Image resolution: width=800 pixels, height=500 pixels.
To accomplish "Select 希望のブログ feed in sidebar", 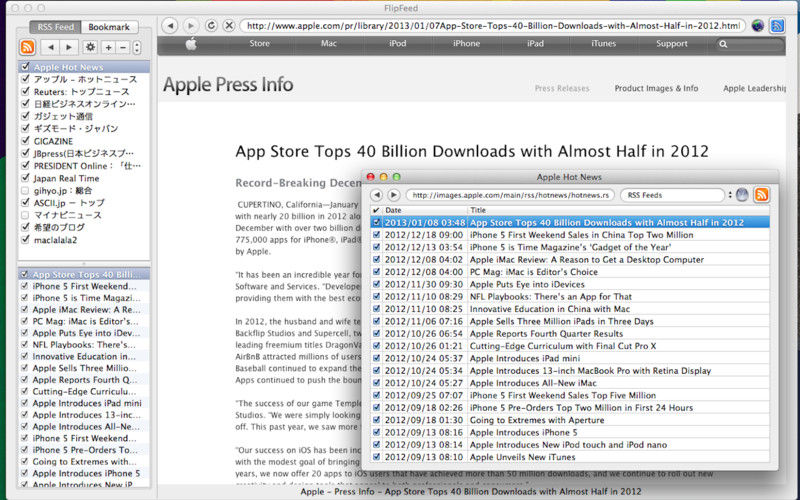I will [x=84, y=228].
